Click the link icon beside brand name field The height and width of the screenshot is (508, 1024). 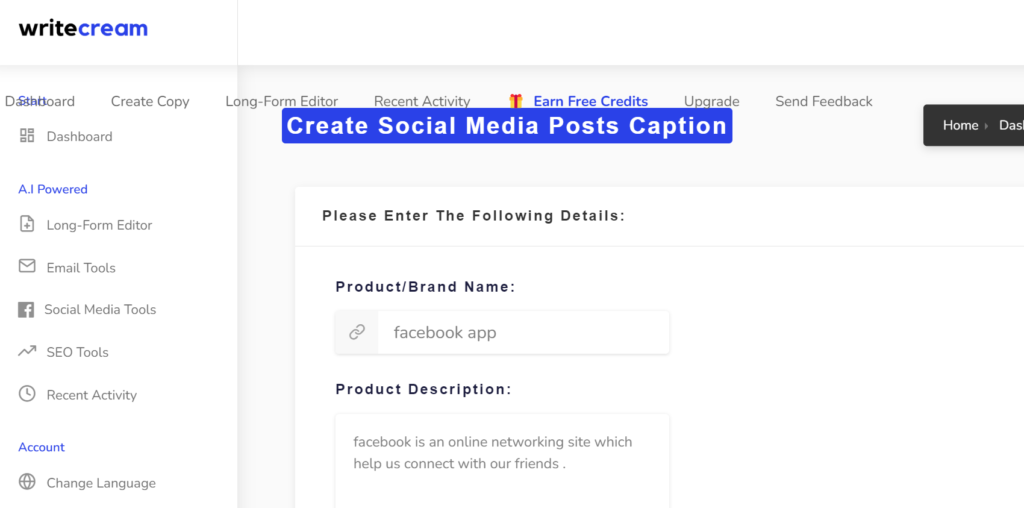[x=357, y=332]
